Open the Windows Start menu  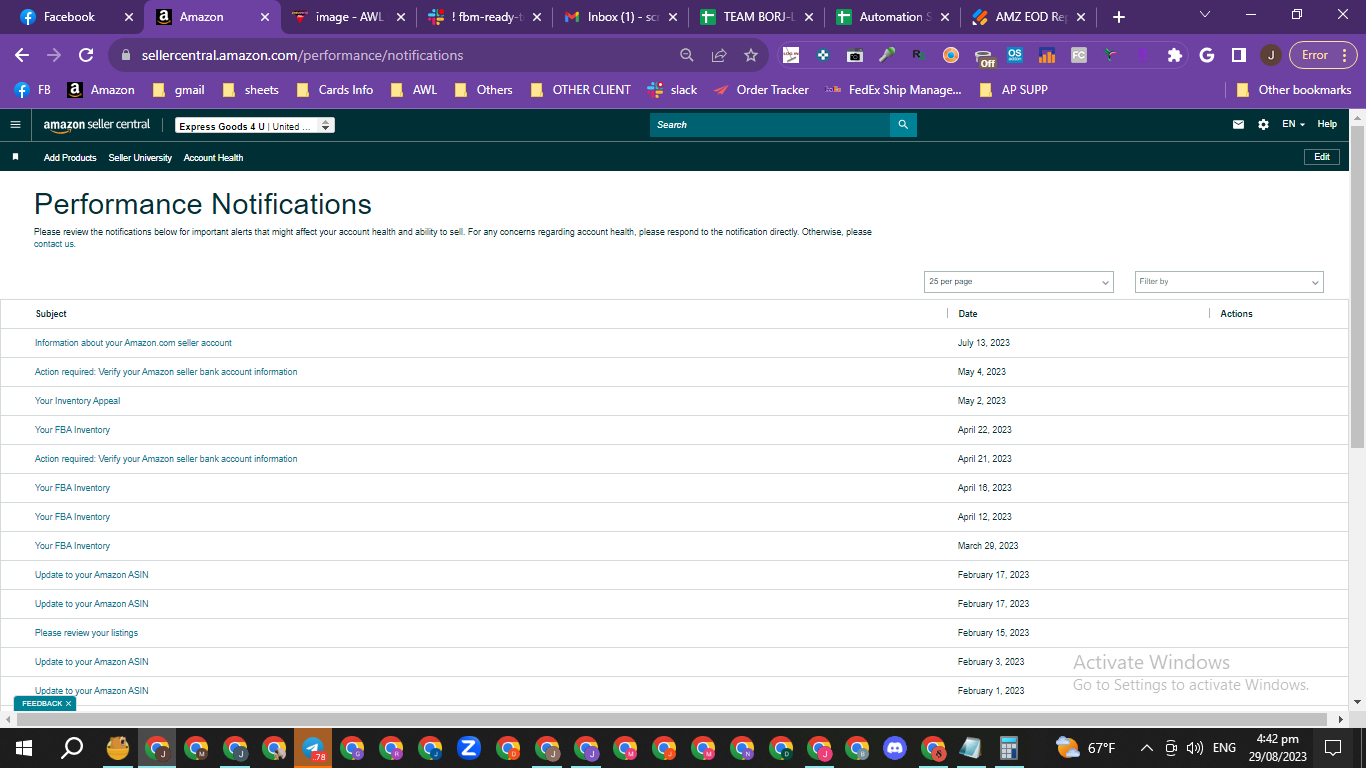(24, 748)
